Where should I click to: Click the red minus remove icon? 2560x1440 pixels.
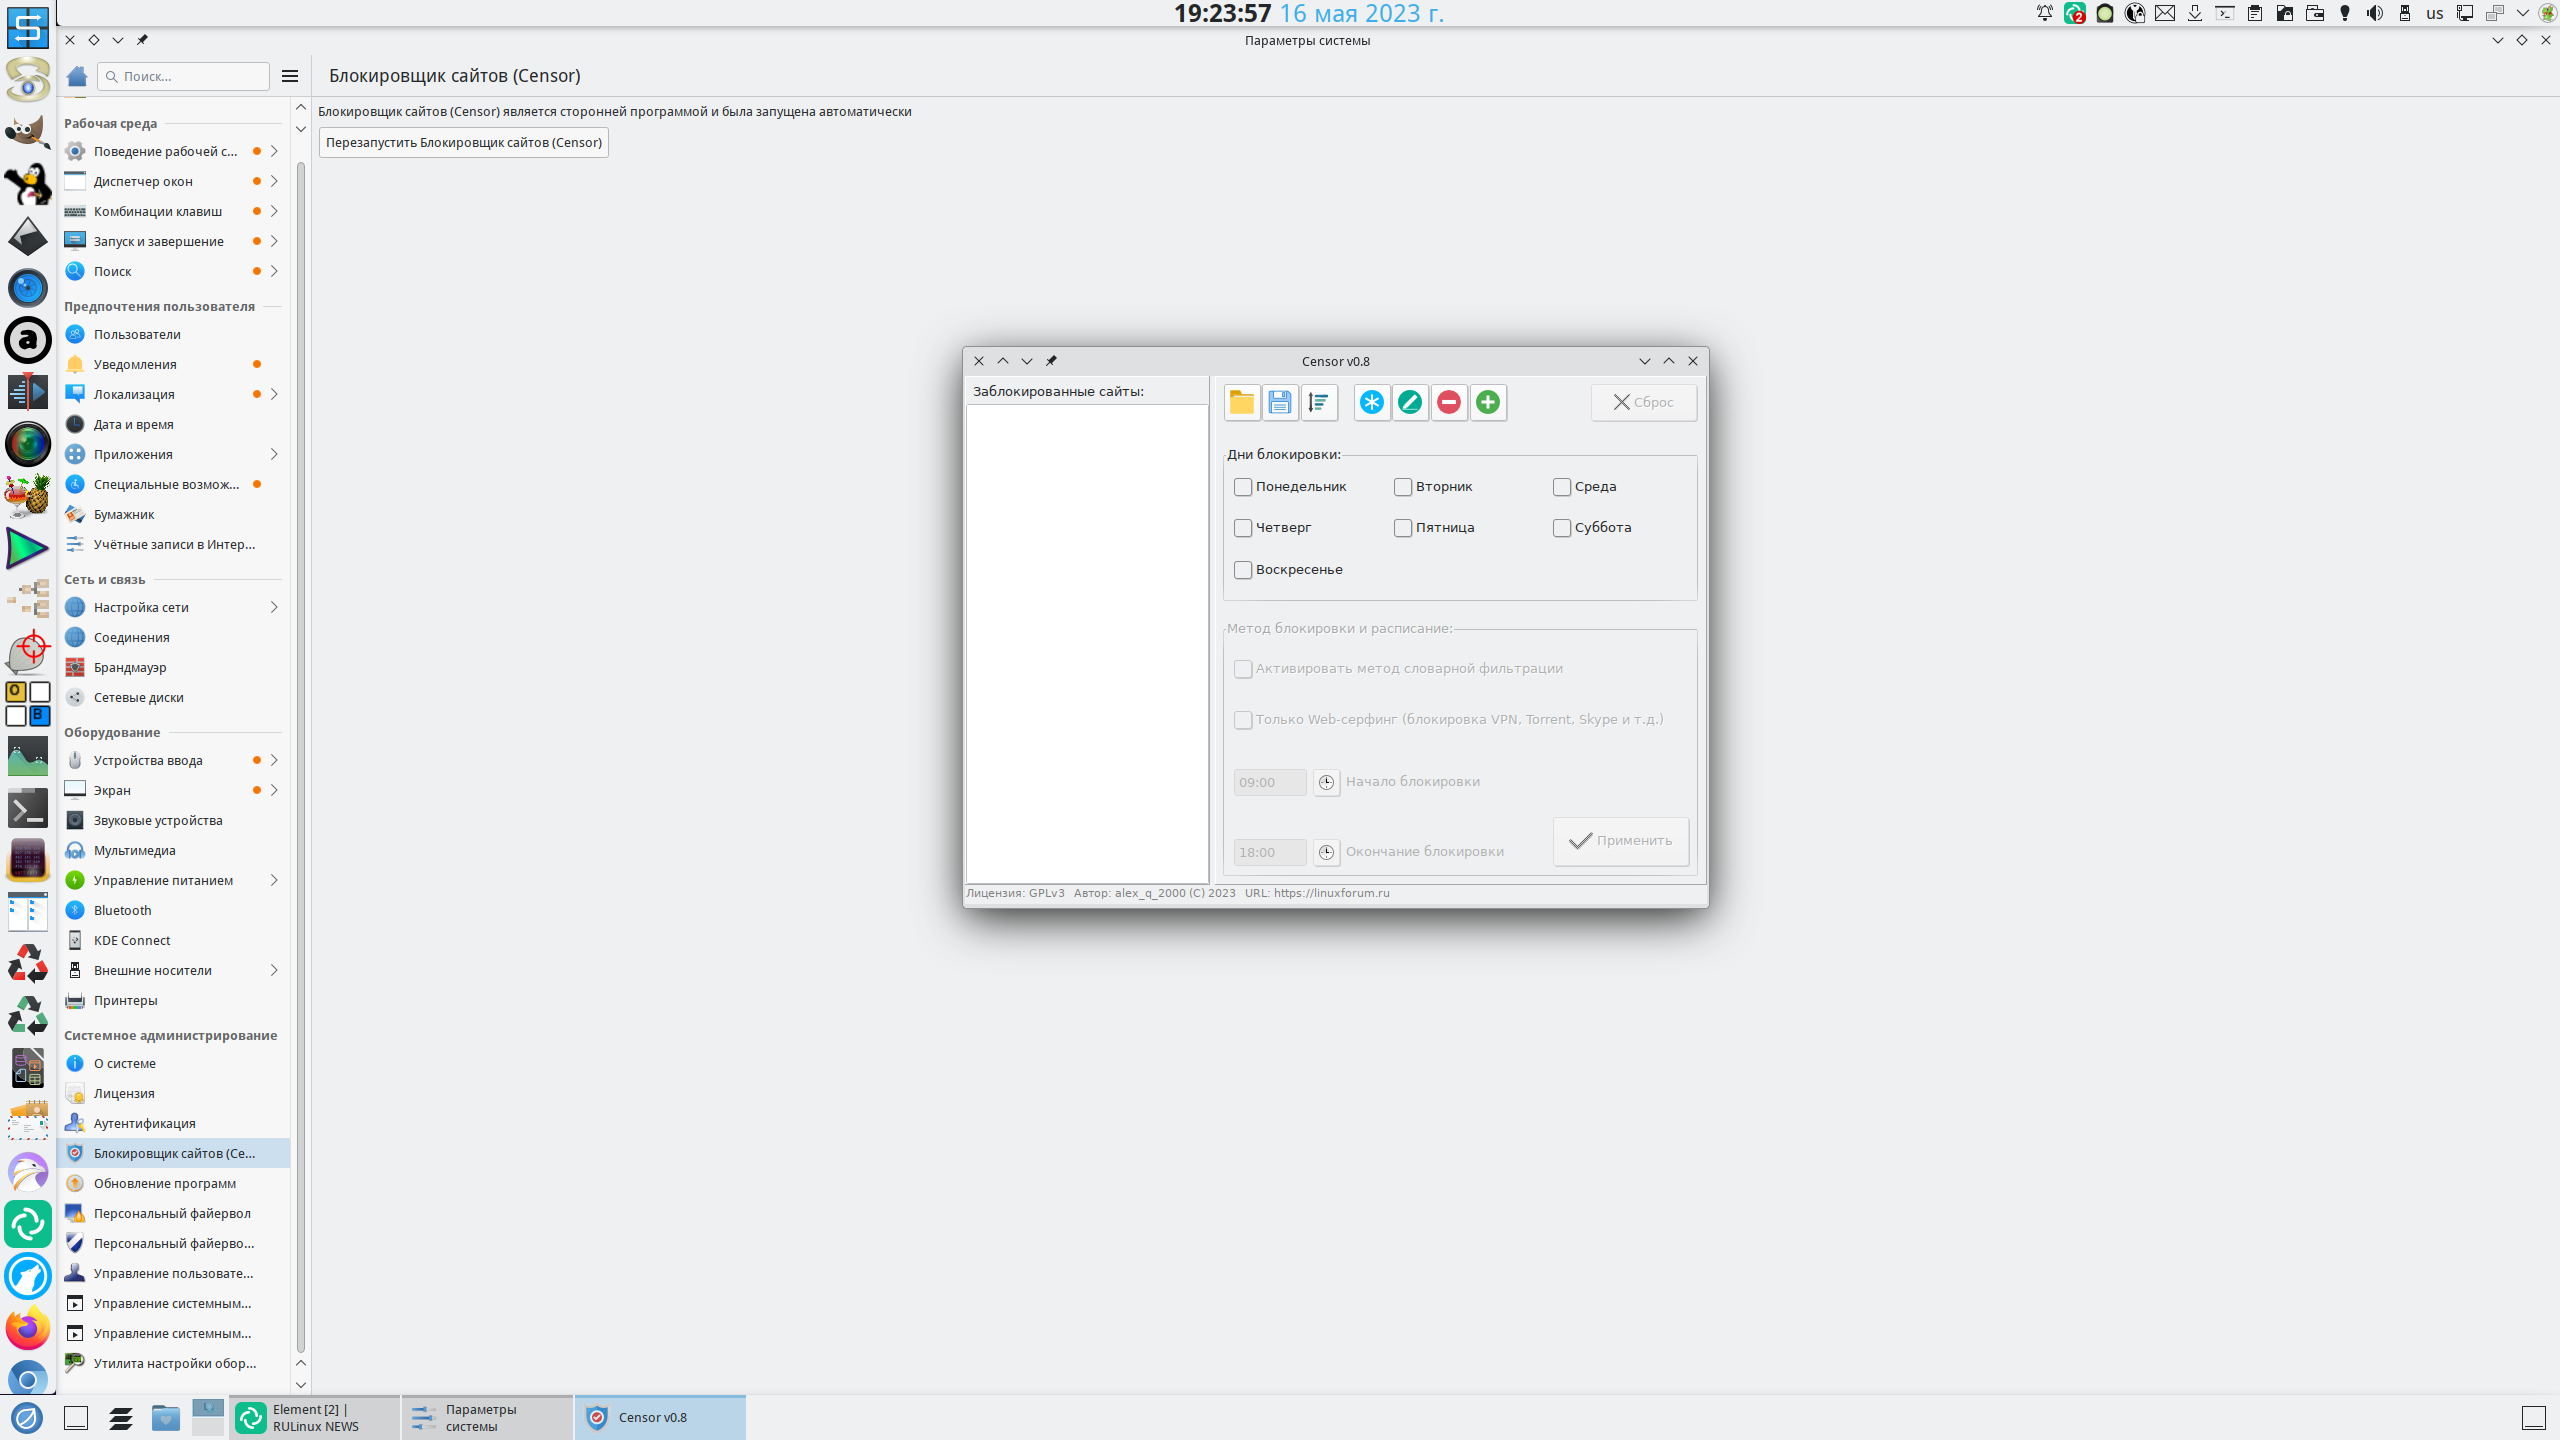(x=1449, y=402)
